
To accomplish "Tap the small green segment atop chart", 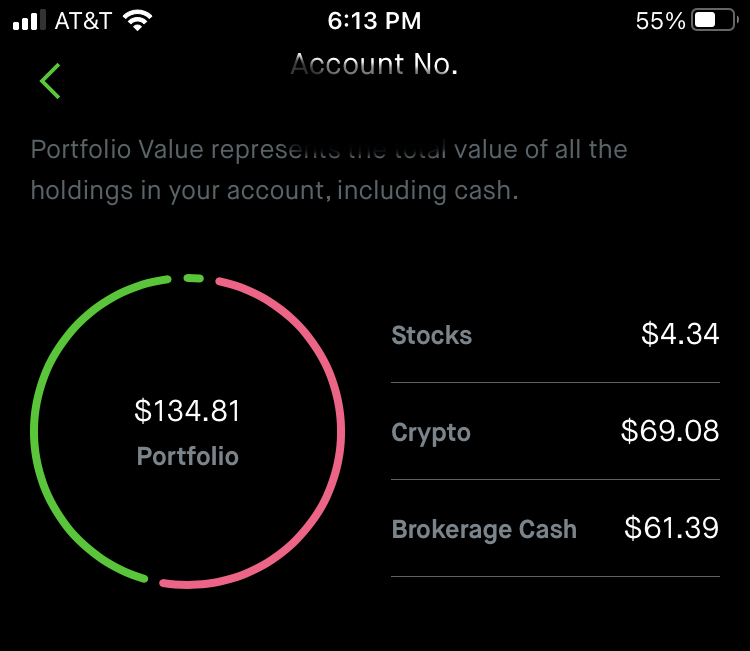I will [x=194, y=279].
